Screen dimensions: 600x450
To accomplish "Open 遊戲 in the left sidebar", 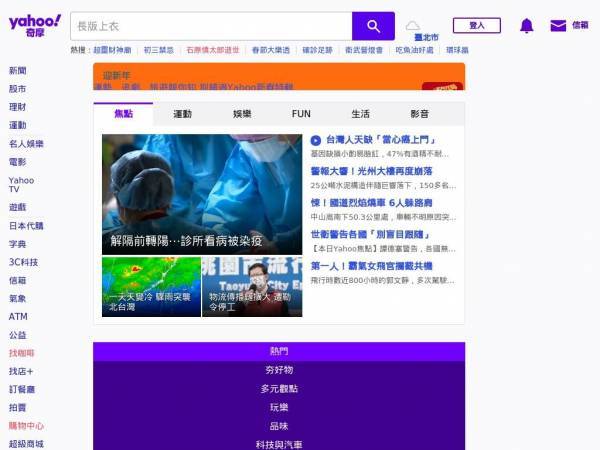I will (18, 207).
